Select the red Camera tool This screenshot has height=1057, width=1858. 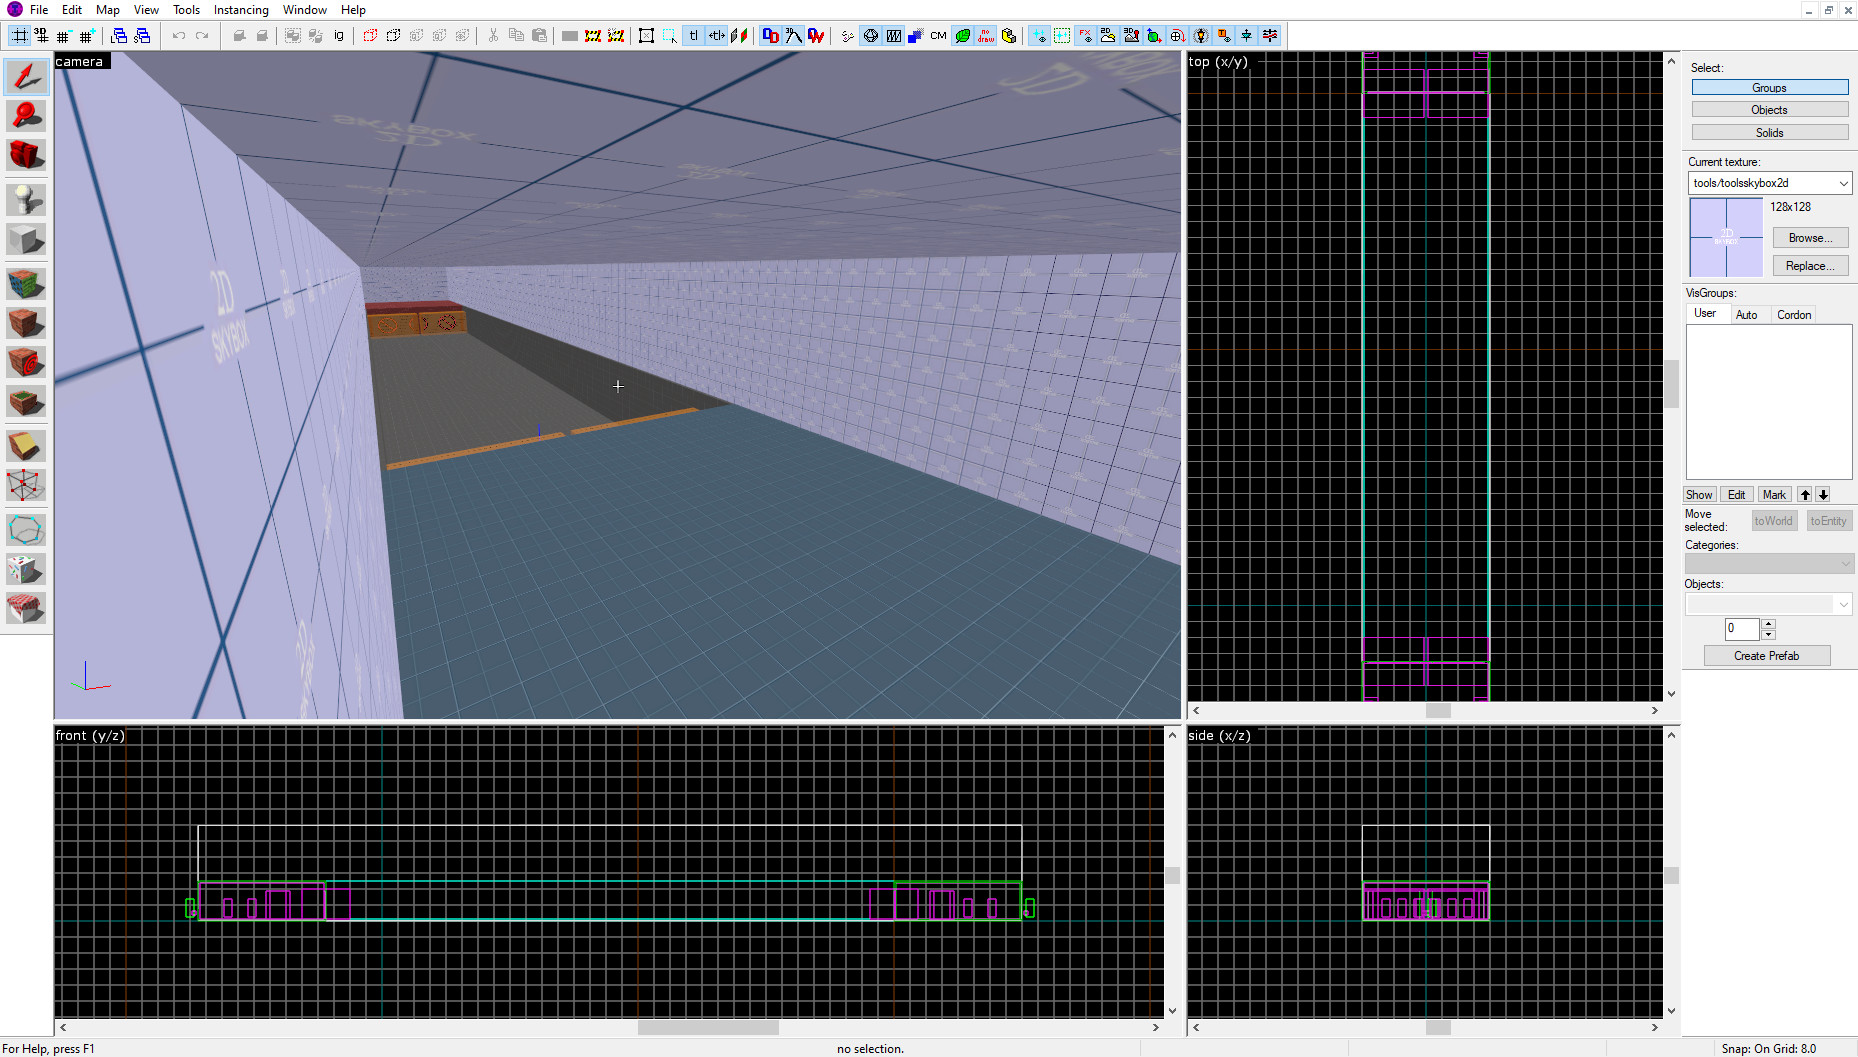[x=26, y=155]
